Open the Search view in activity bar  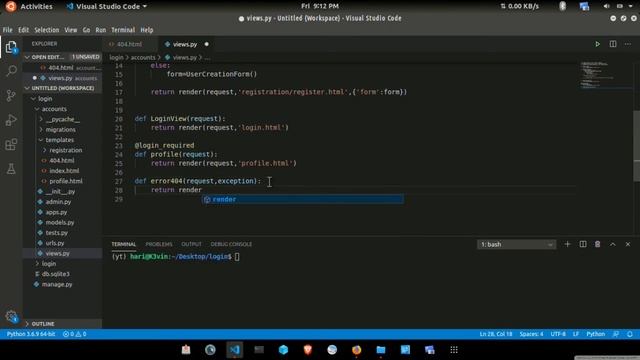click(x=11, y=71)
